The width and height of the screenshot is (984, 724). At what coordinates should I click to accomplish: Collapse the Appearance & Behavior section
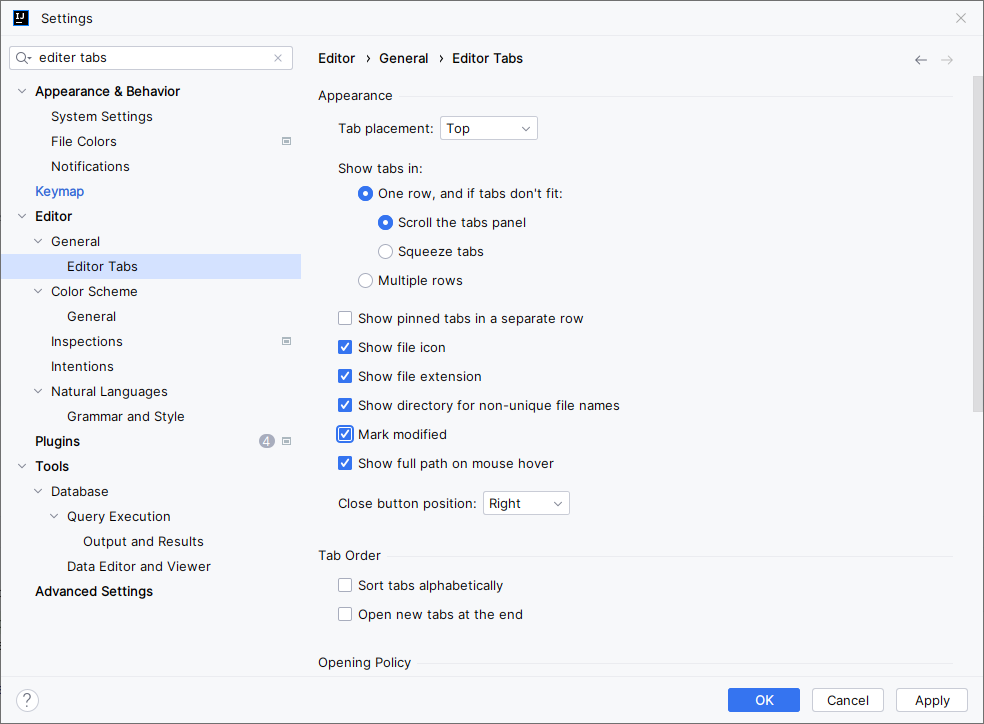[x=22, y=91]
